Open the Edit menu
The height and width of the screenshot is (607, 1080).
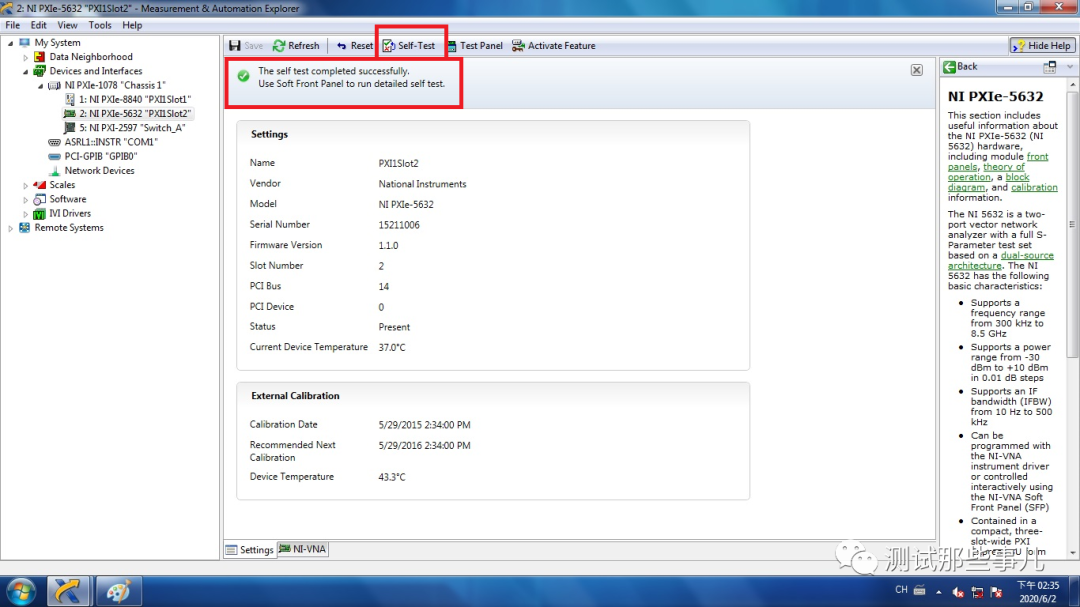tap(39, 25)
